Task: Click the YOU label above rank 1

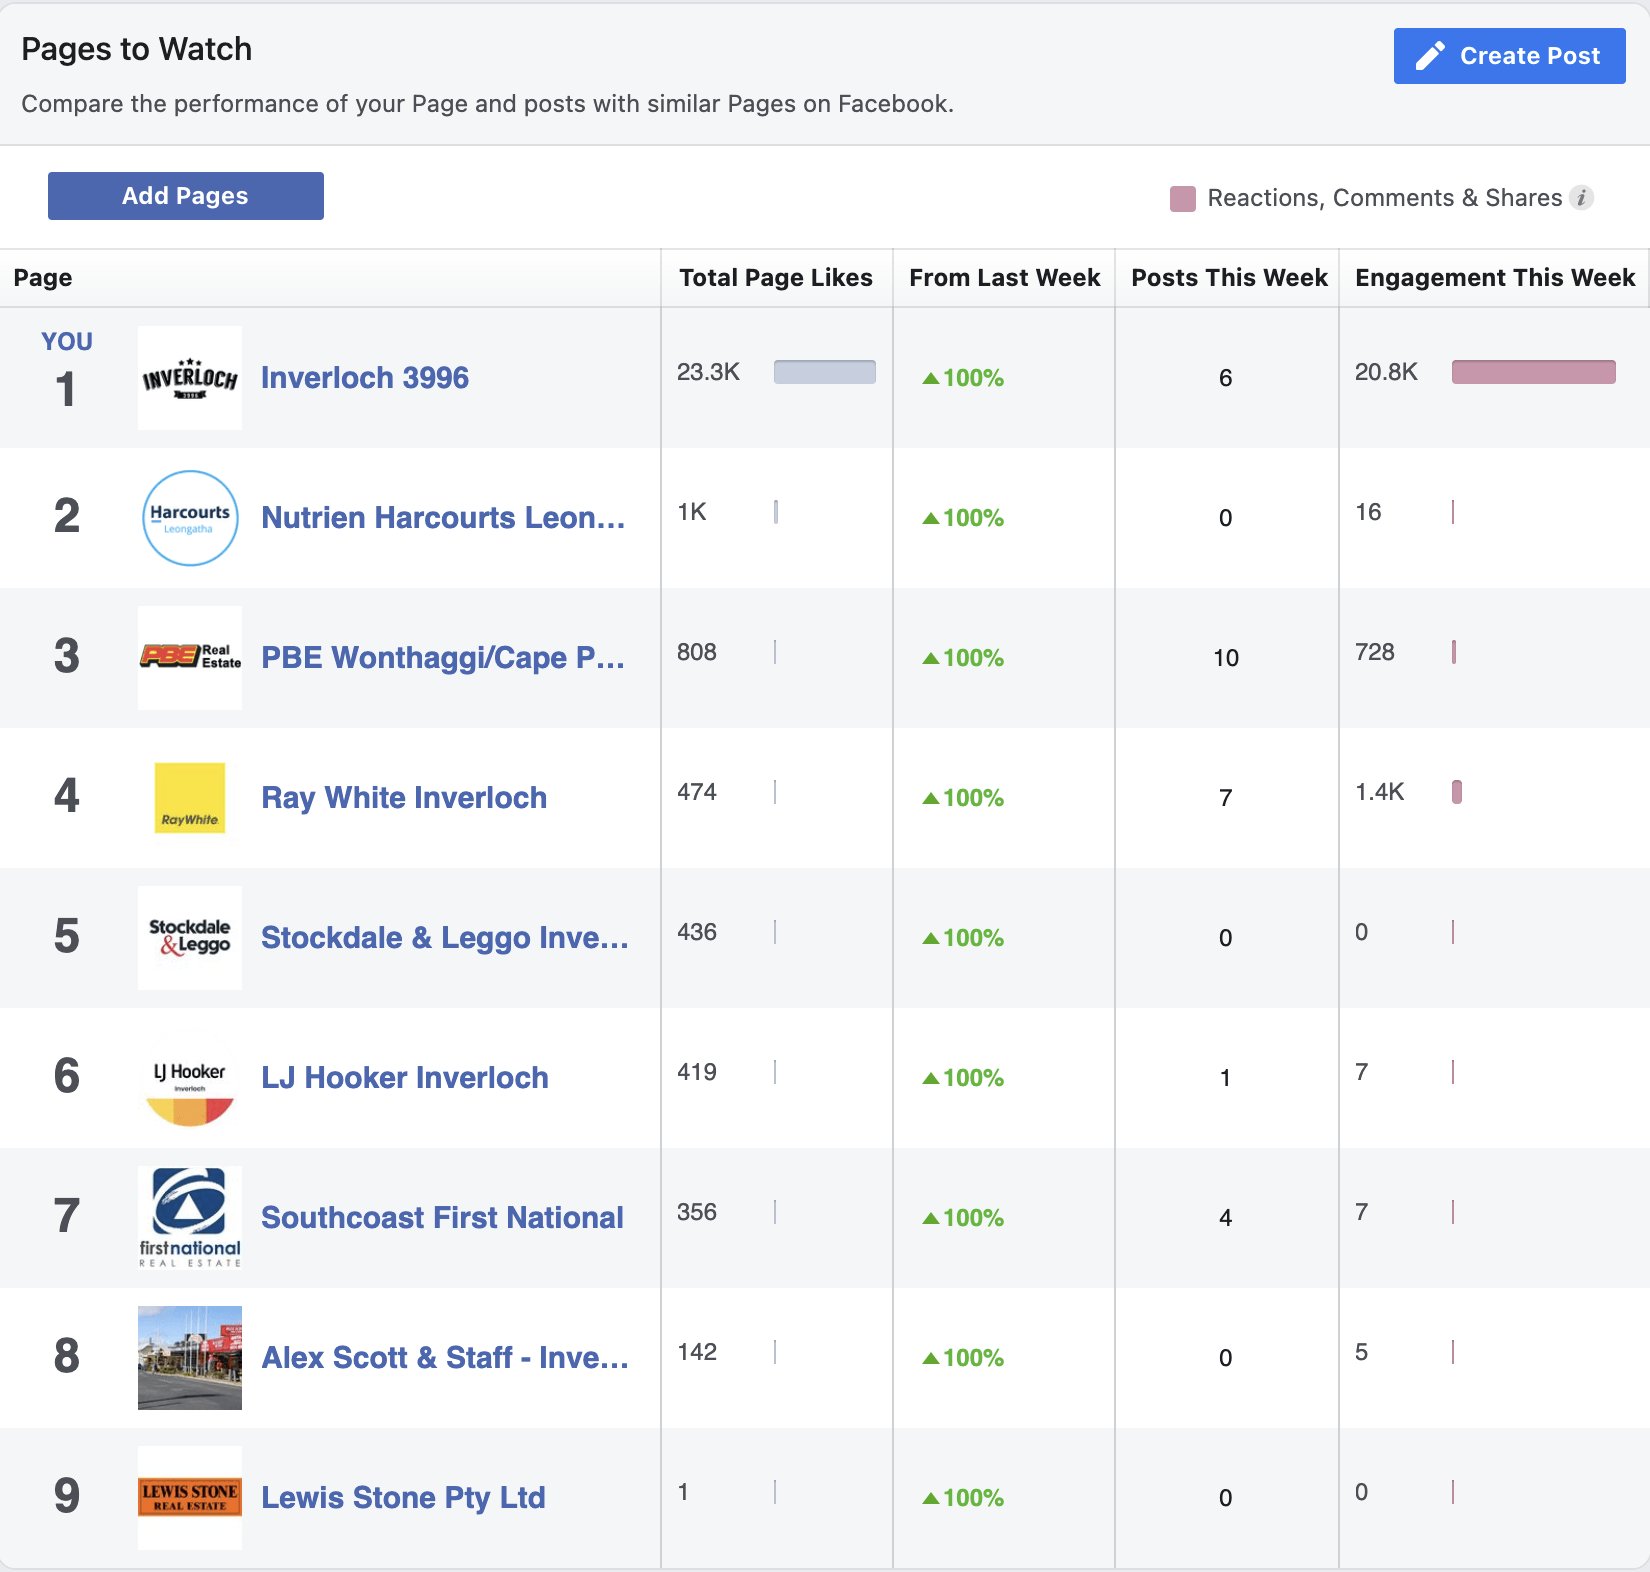Action: coord(67,342)
